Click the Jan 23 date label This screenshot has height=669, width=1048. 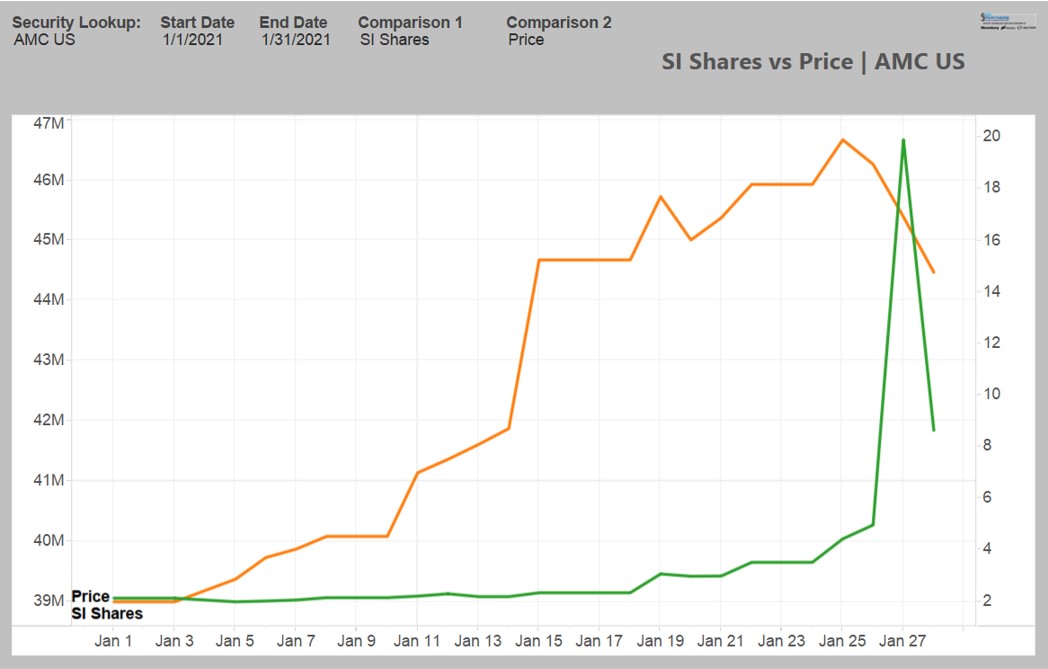pyautogui.click(x=781, y=641)
